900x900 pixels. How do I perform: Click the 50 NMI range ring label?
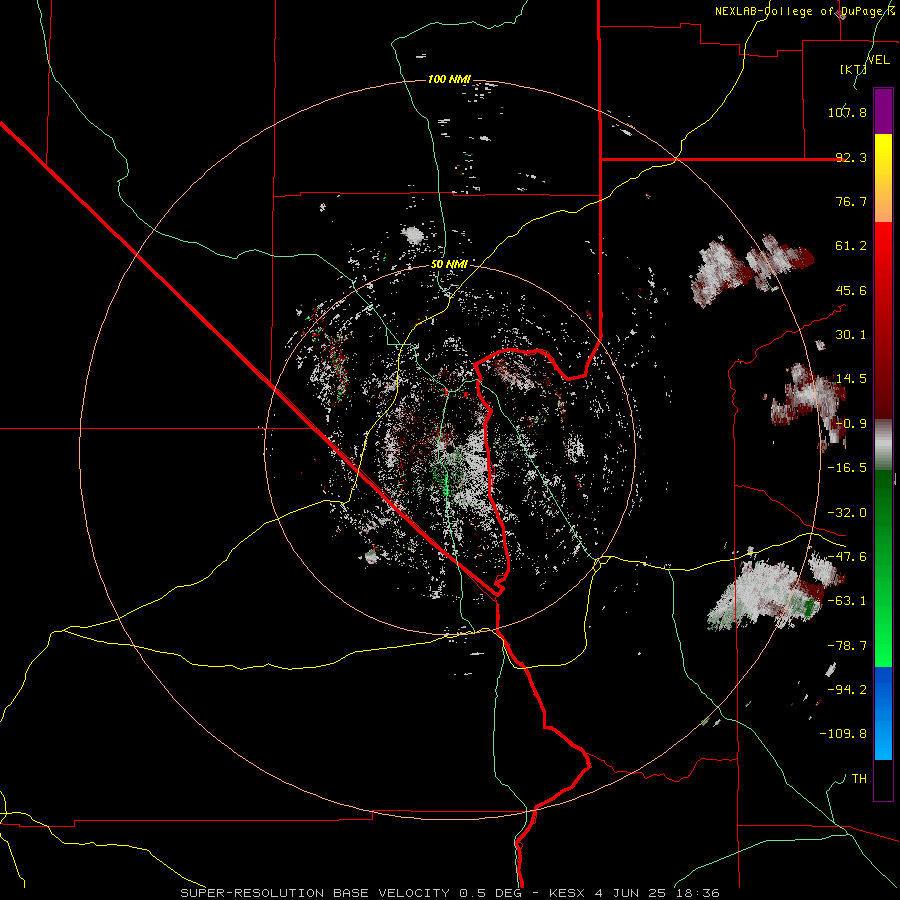[449, 264]
